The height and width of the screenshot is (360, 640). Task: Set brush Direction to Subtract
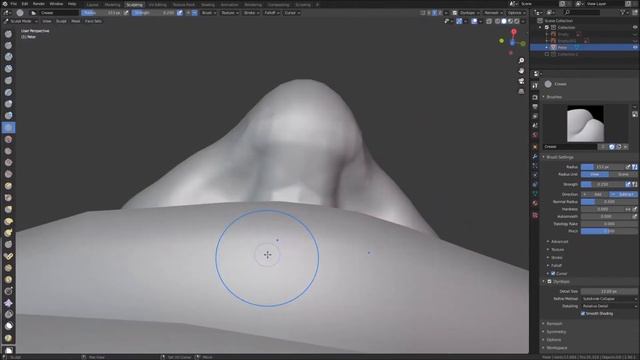pos(623,194)
